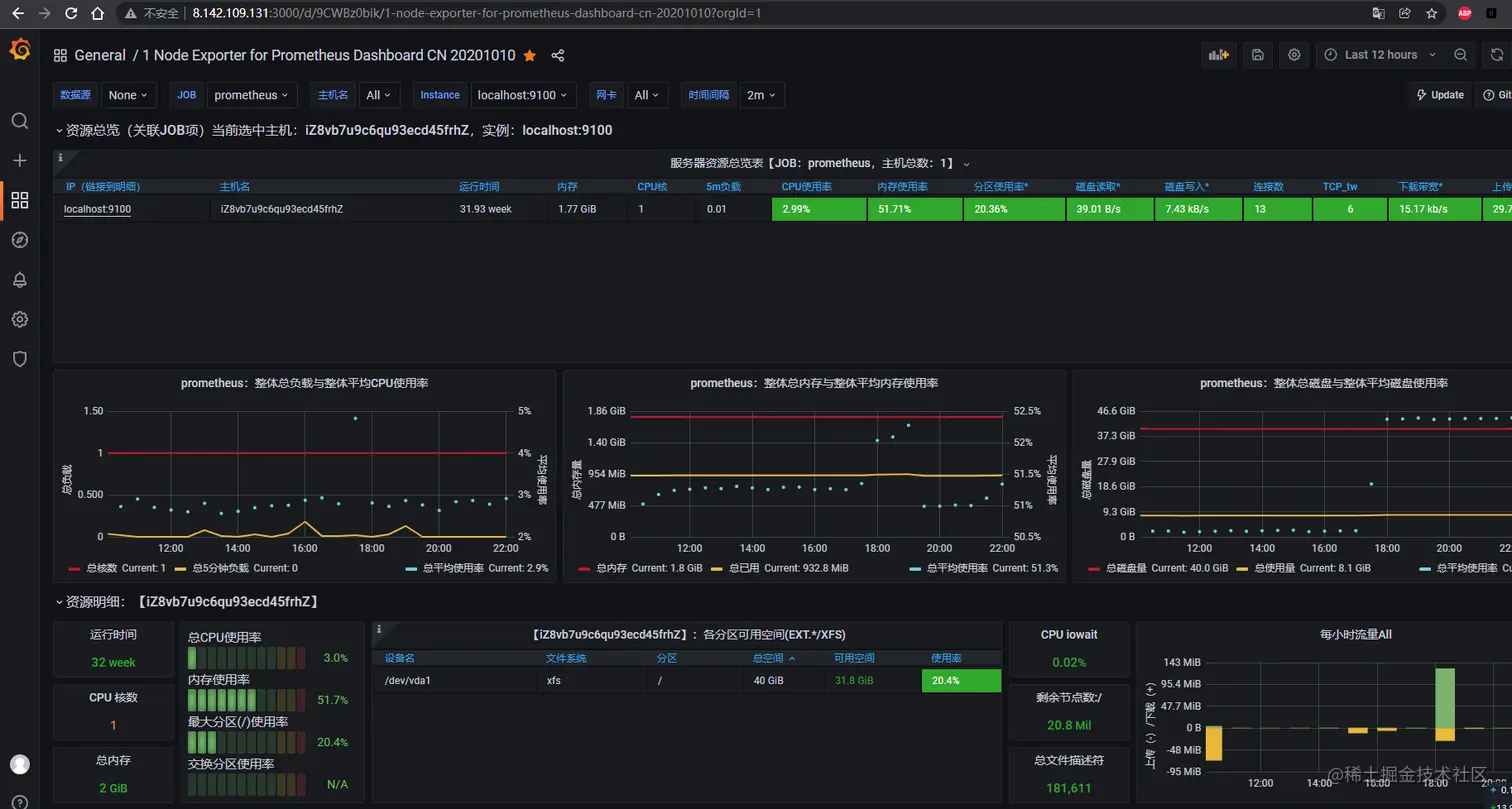1512x809 pixels.
Task: Open the share dashboard icon
Action: tap(557, 56)
